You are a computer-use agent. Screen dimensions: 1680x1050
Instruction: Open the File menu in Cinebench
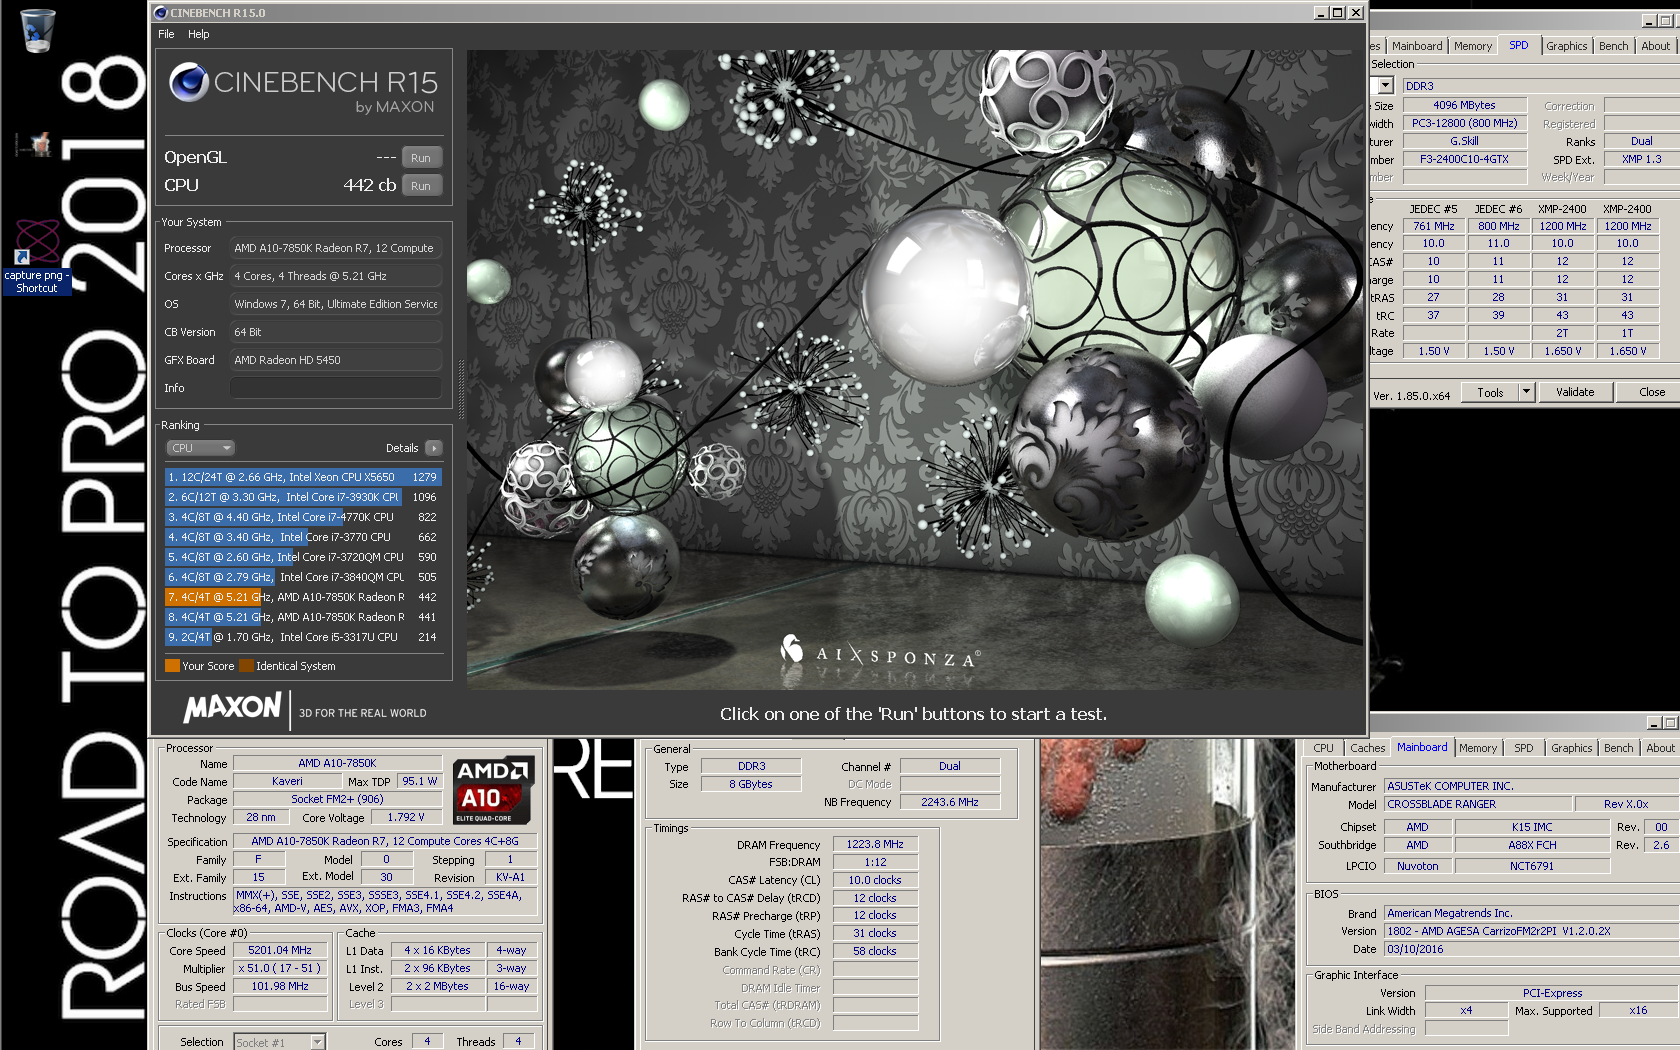click(166, 34)
